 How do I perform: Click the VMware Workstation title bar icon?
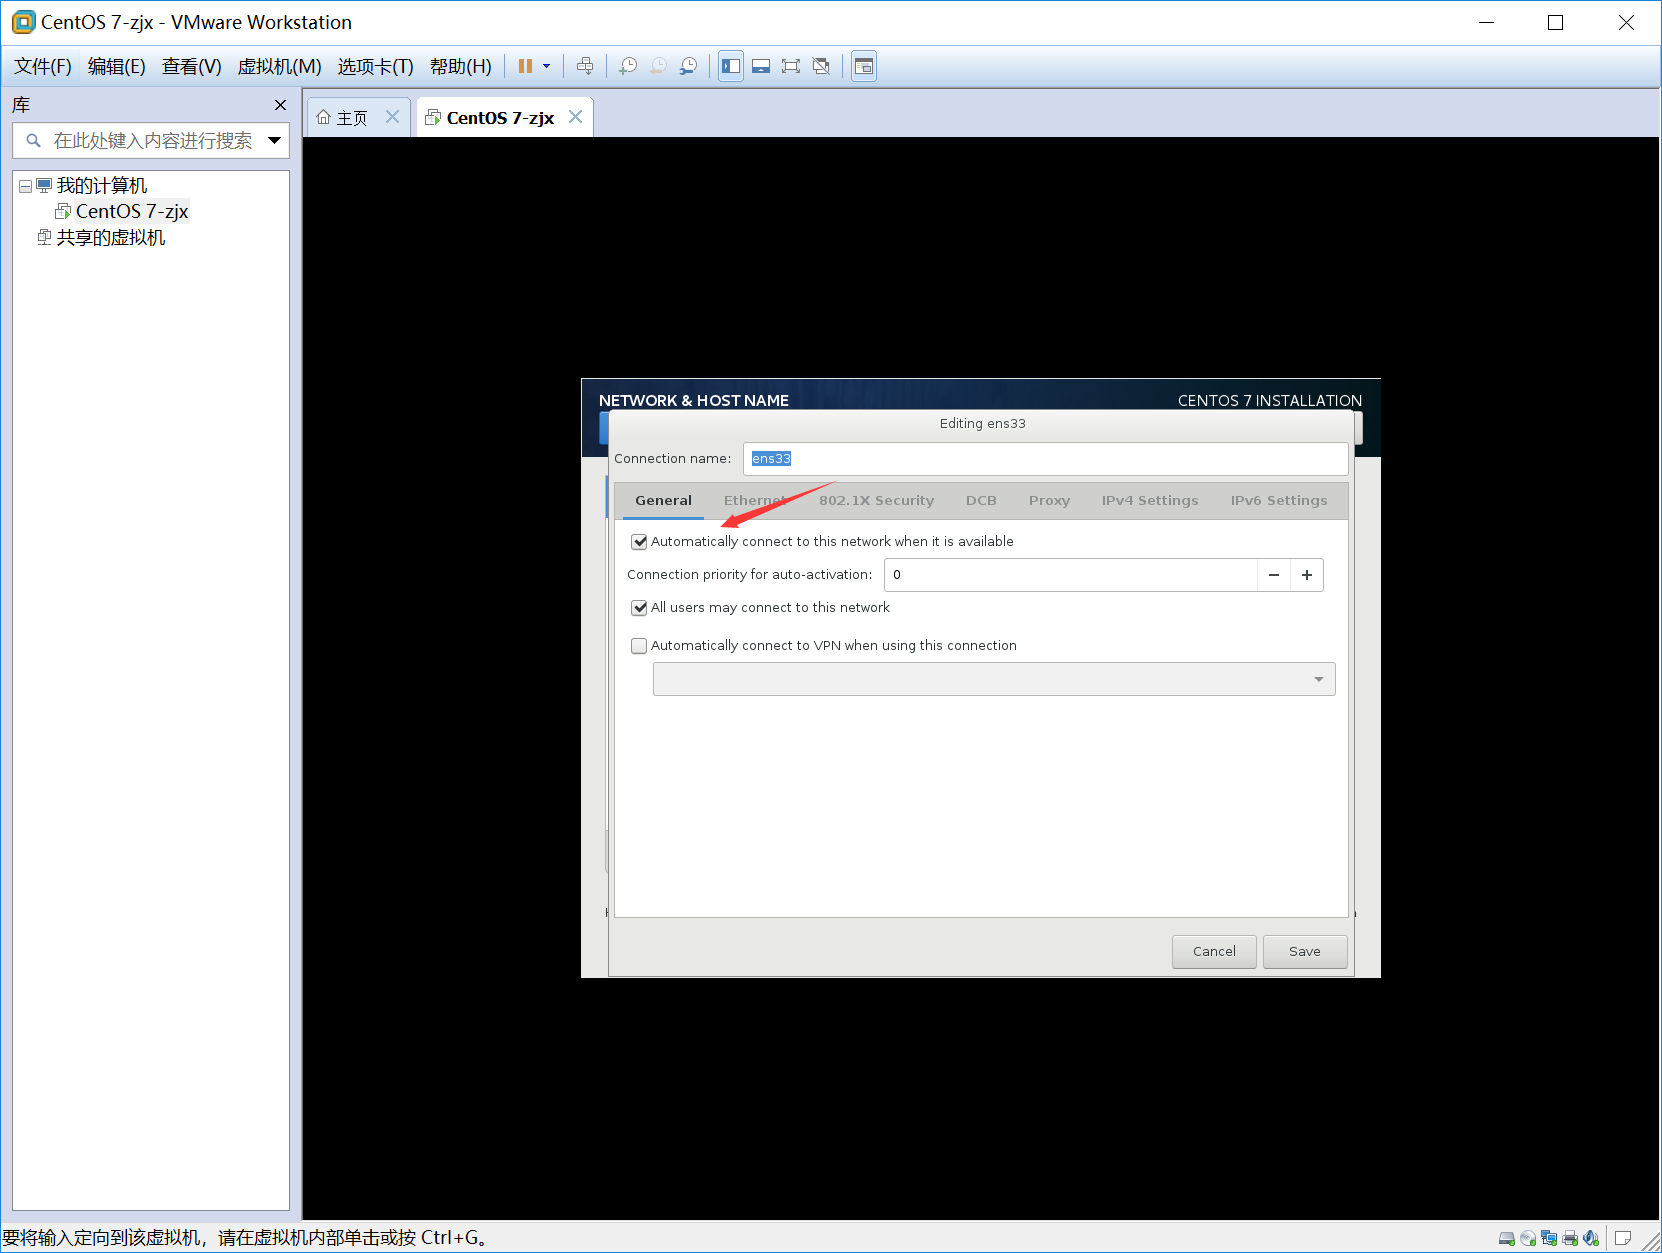(x=23, y=22)
